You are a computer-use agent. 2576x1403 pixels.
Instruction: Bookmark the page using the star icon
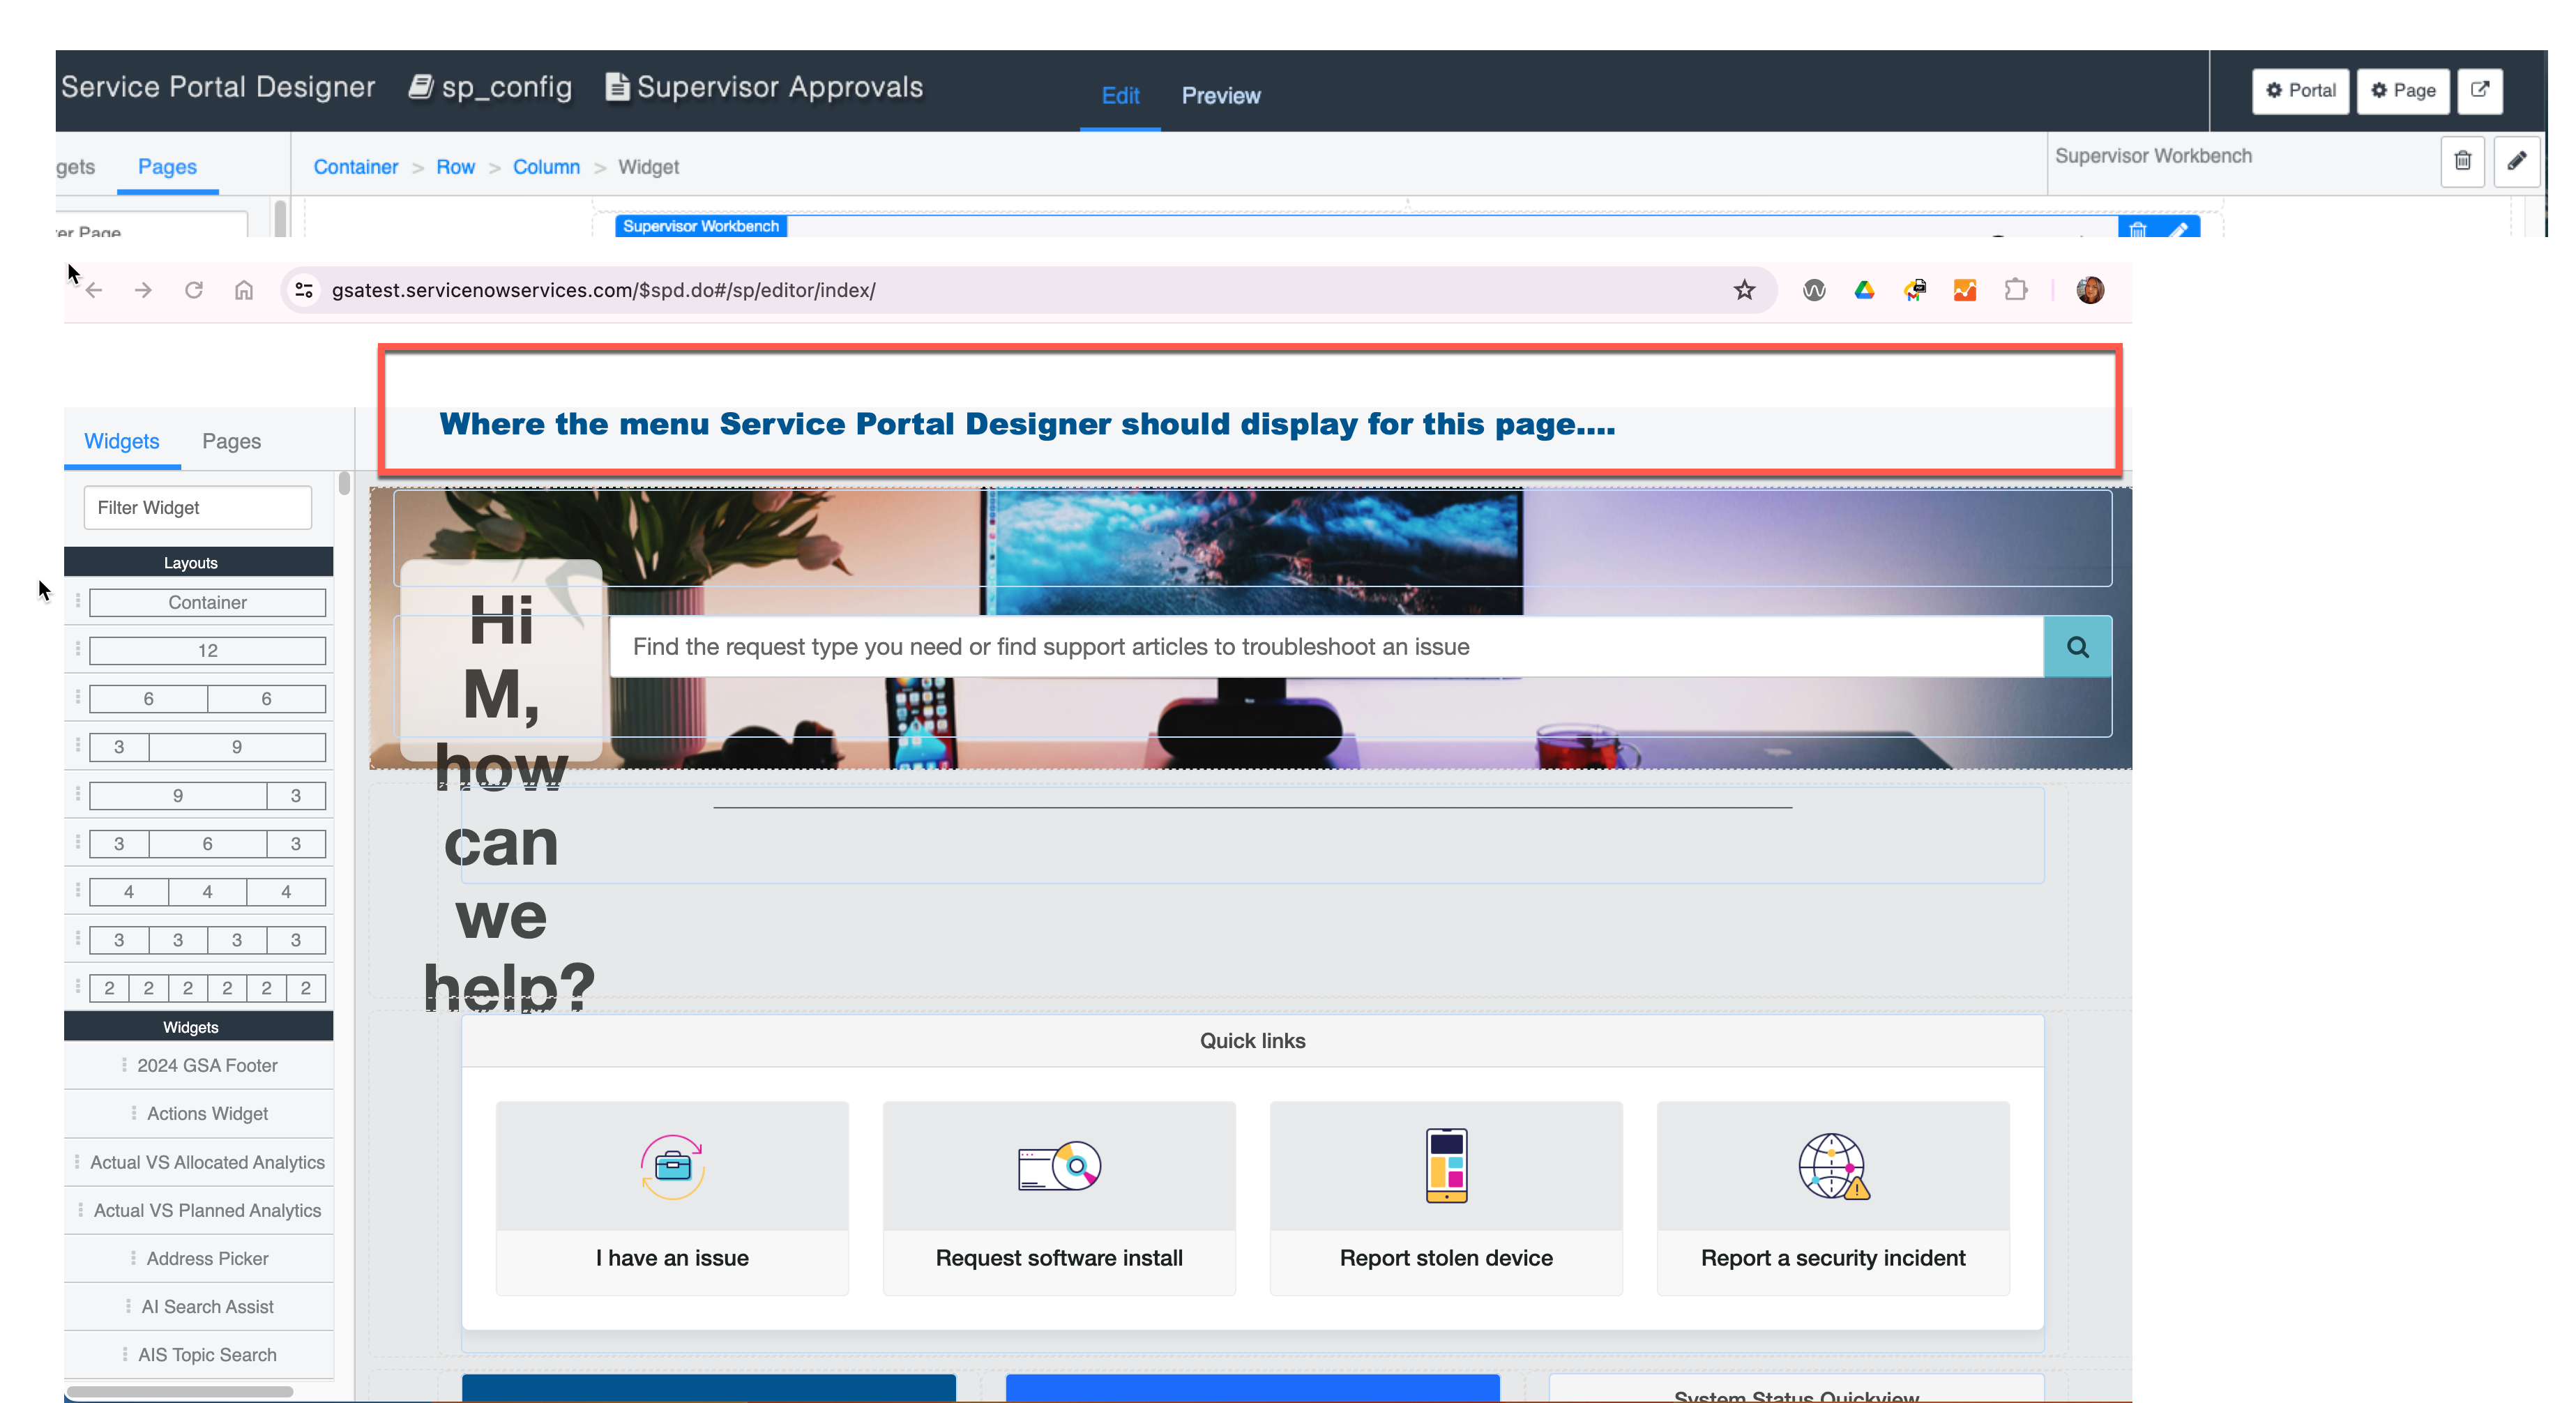(x=1744, y=290)
